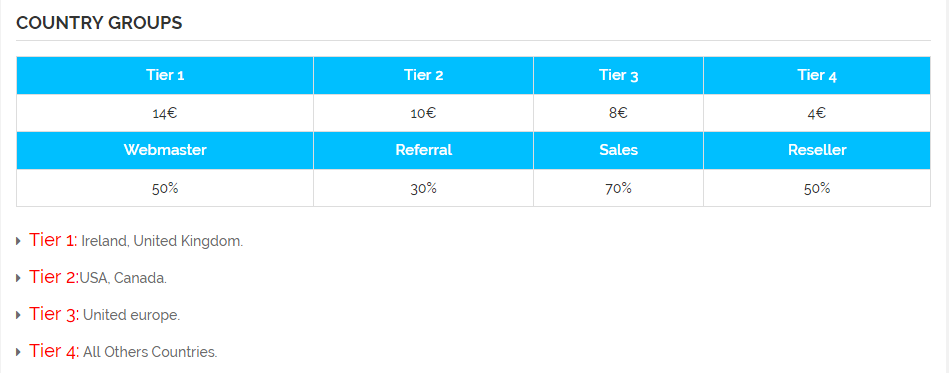Click the Sales header cell
949x373 pixels.
pos(618,150)
